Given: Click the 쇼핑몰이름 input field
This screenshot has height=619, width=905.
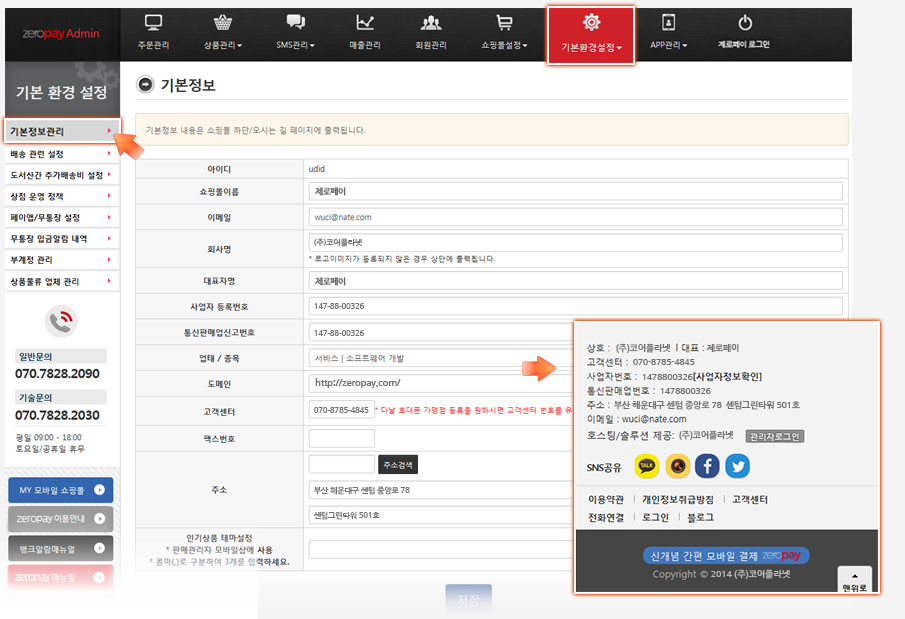Looking at the screenshot, I should click(575, 191).
